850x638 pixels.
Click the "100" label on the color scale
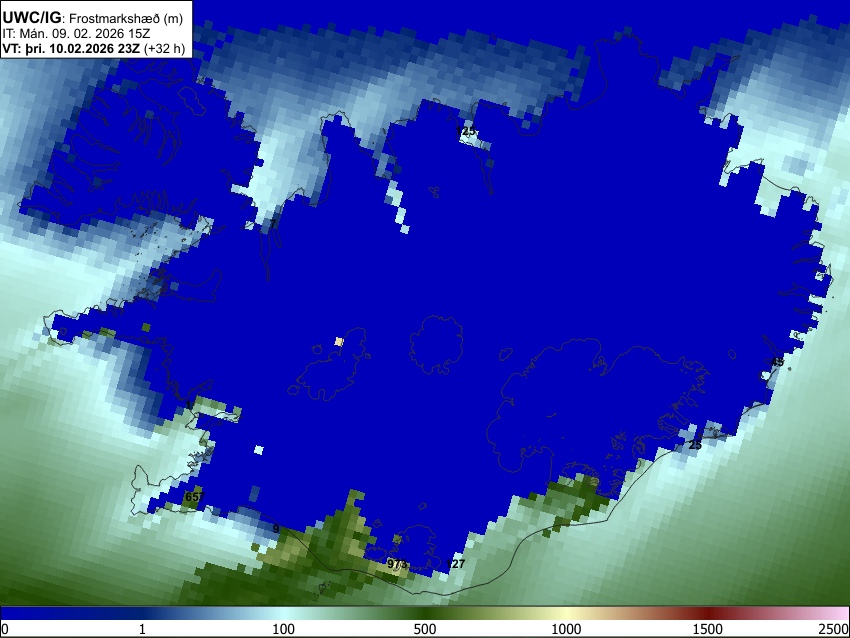click(283, 629)
